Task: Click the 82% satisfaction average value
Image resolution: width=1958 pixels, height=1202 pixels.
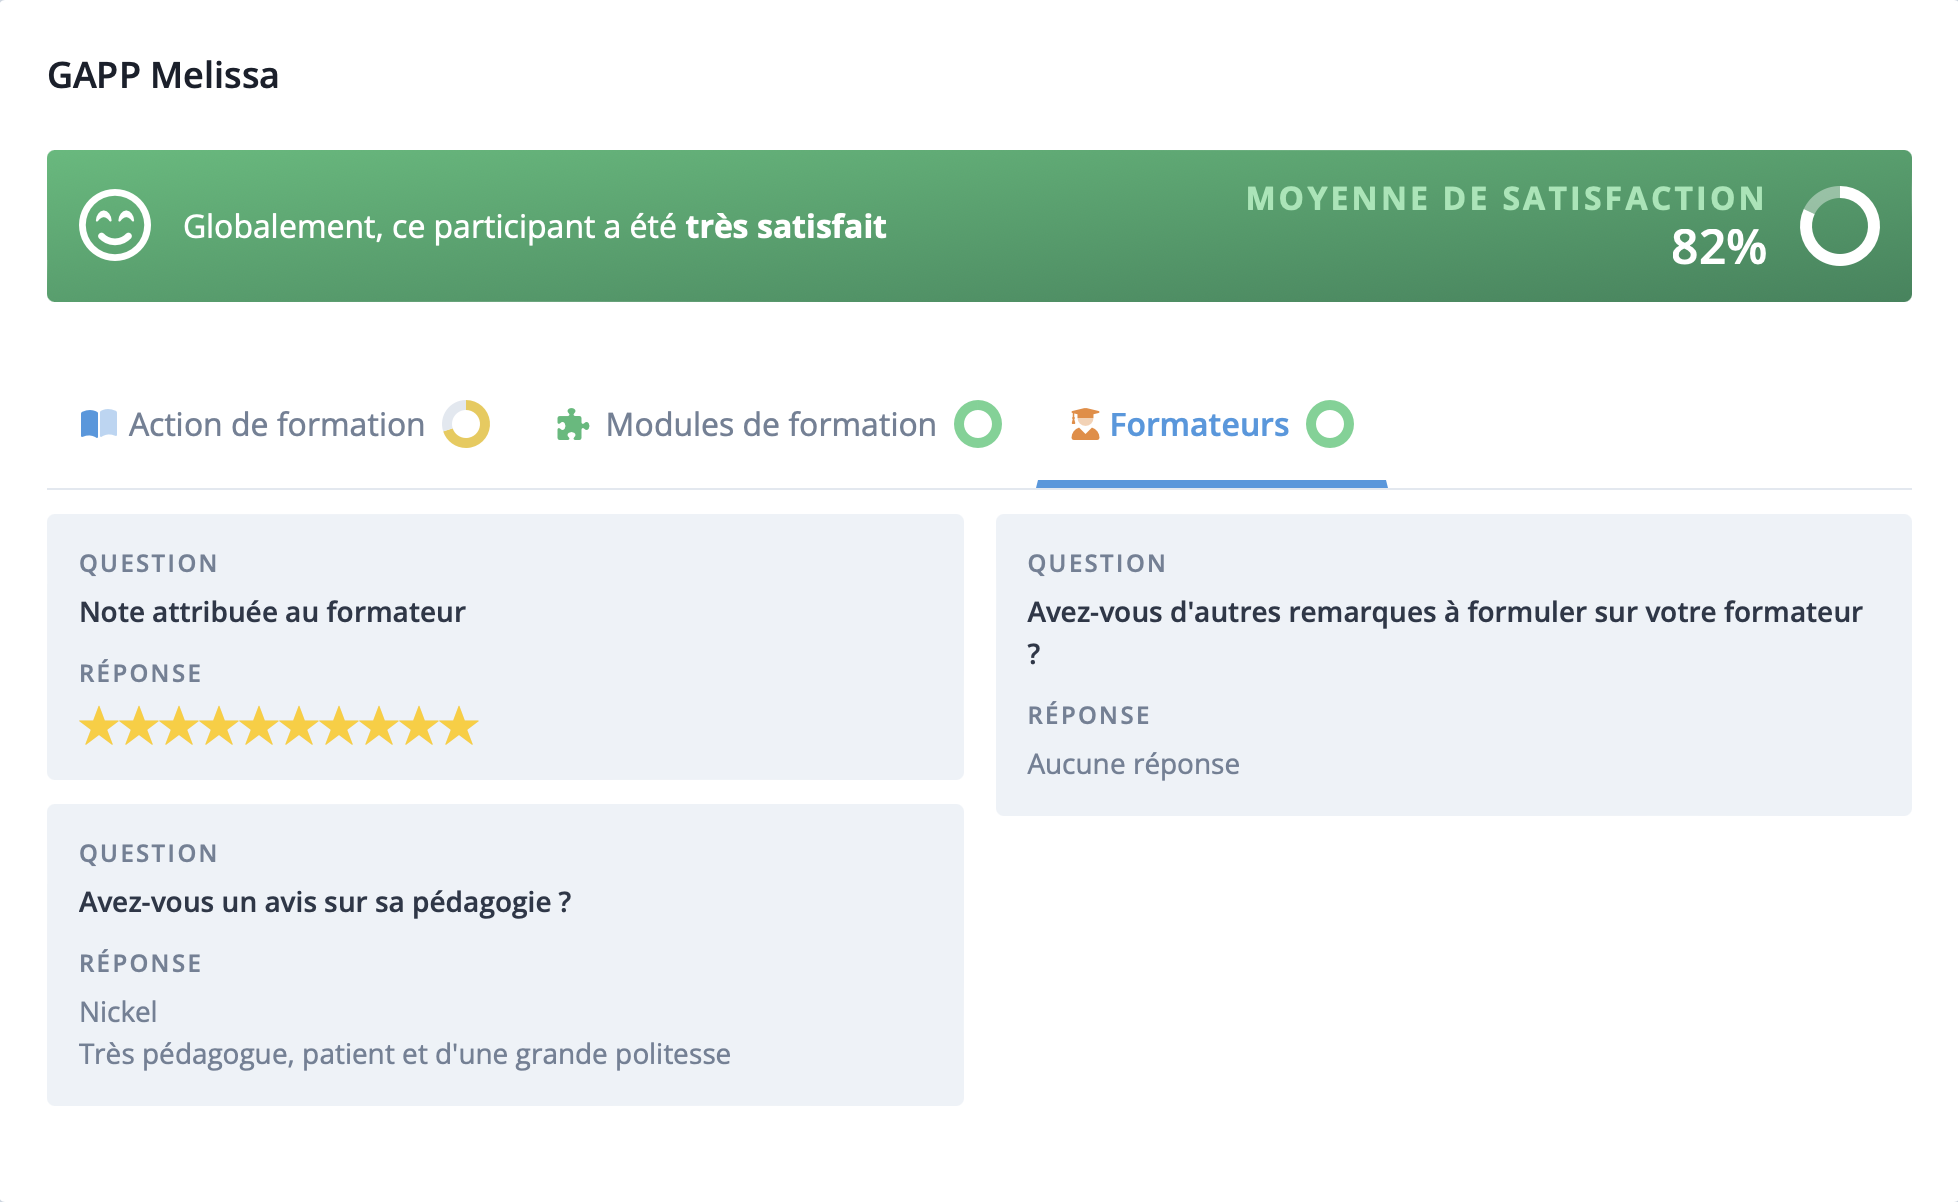Action: pos(1717,247)
